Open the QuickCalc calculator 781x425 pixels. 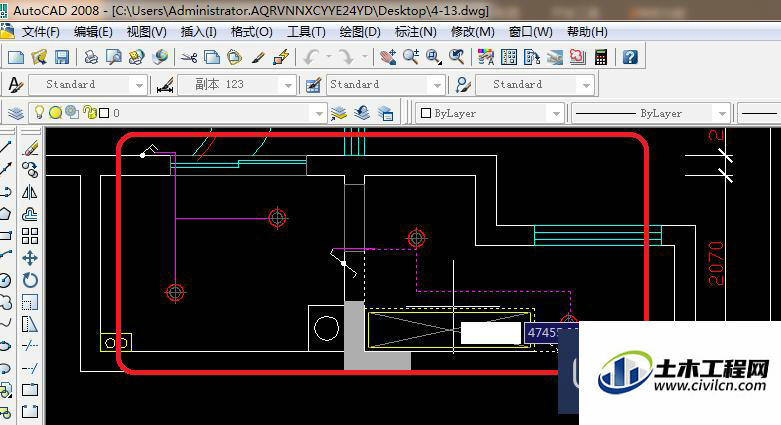pyautogui.click(x=601, y=57)
